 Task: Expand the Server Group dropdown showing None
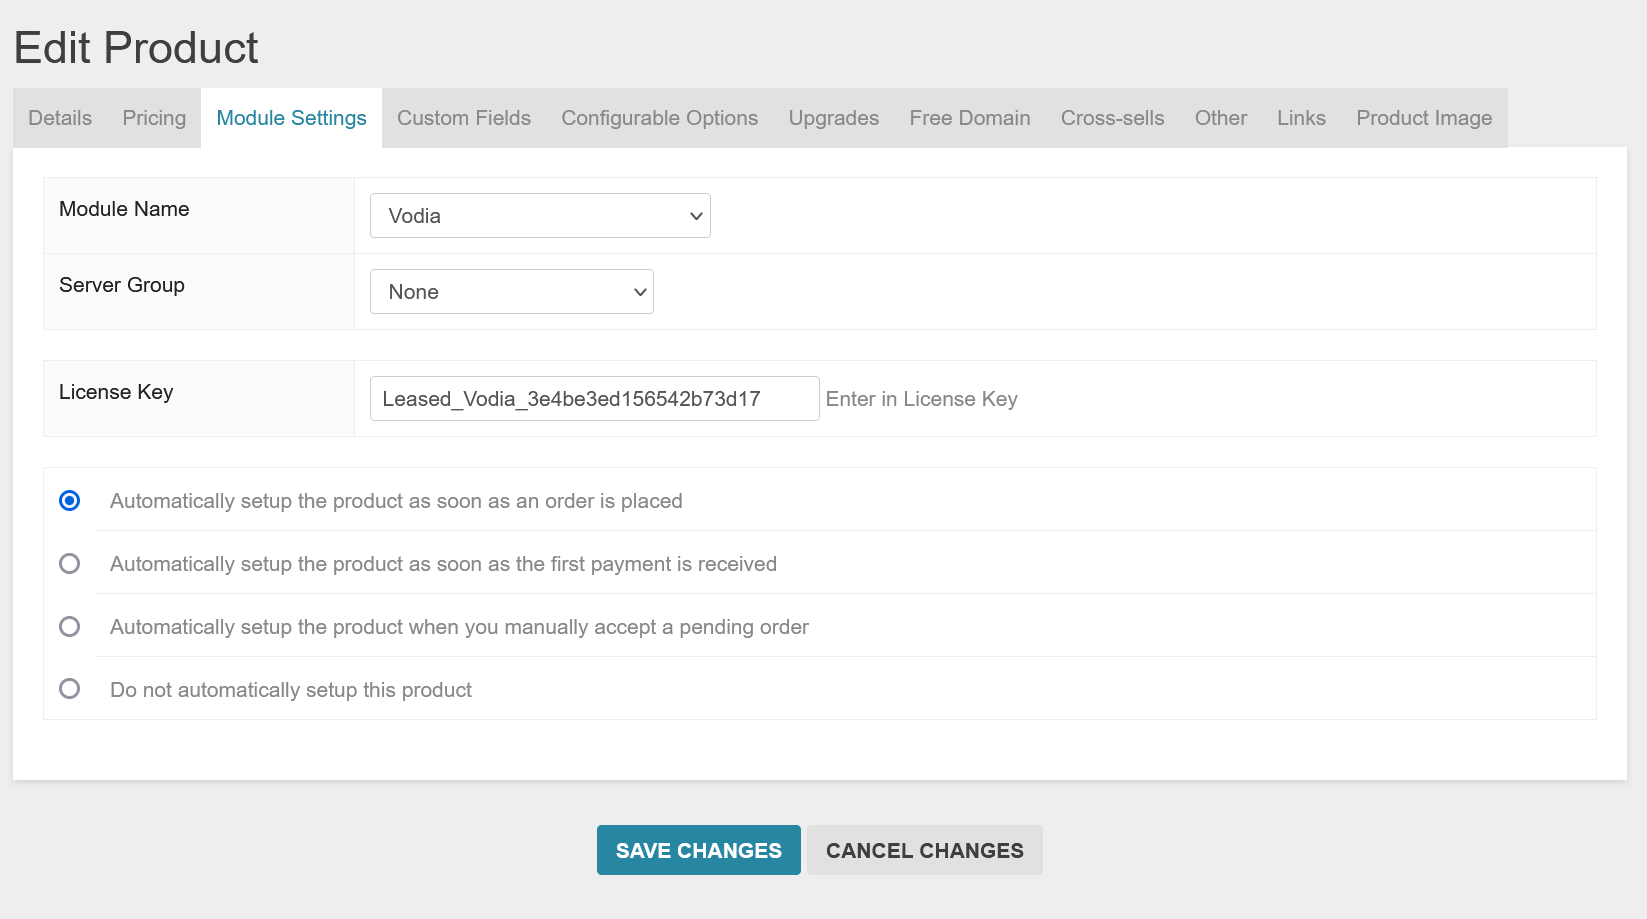coord(512,292)
